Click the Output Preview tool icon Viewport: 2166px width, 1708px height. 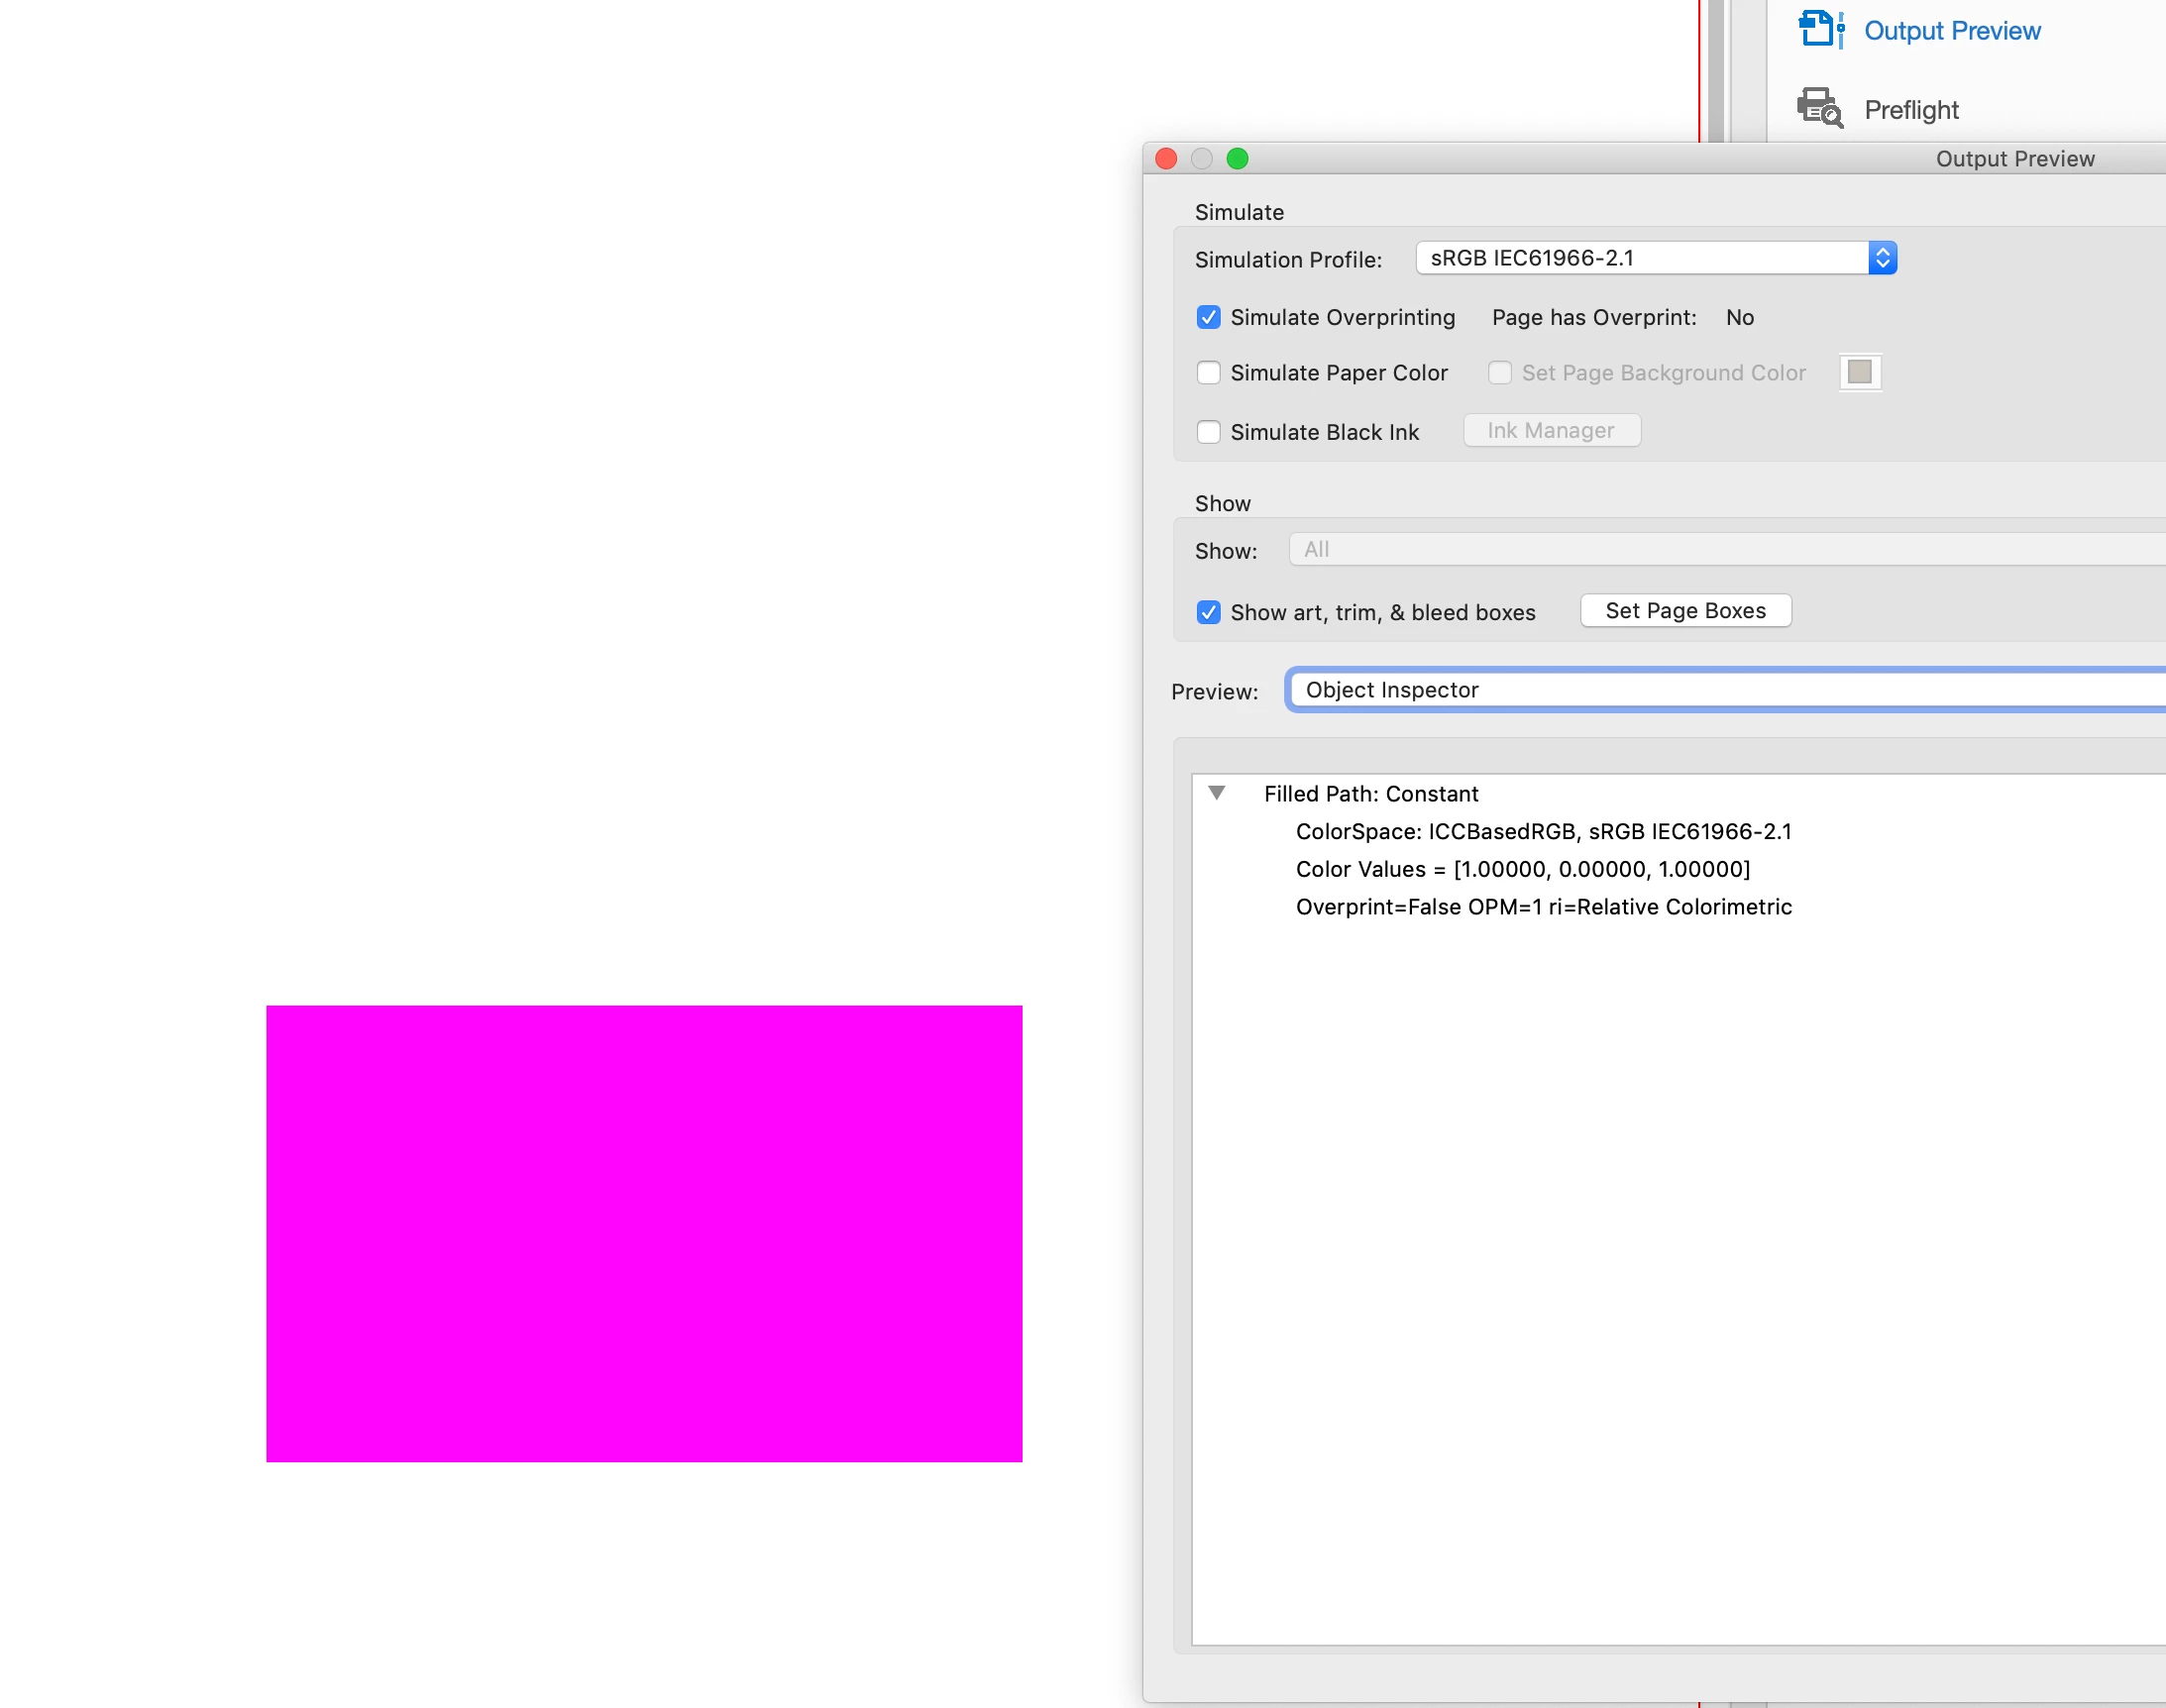(1820, 29)
